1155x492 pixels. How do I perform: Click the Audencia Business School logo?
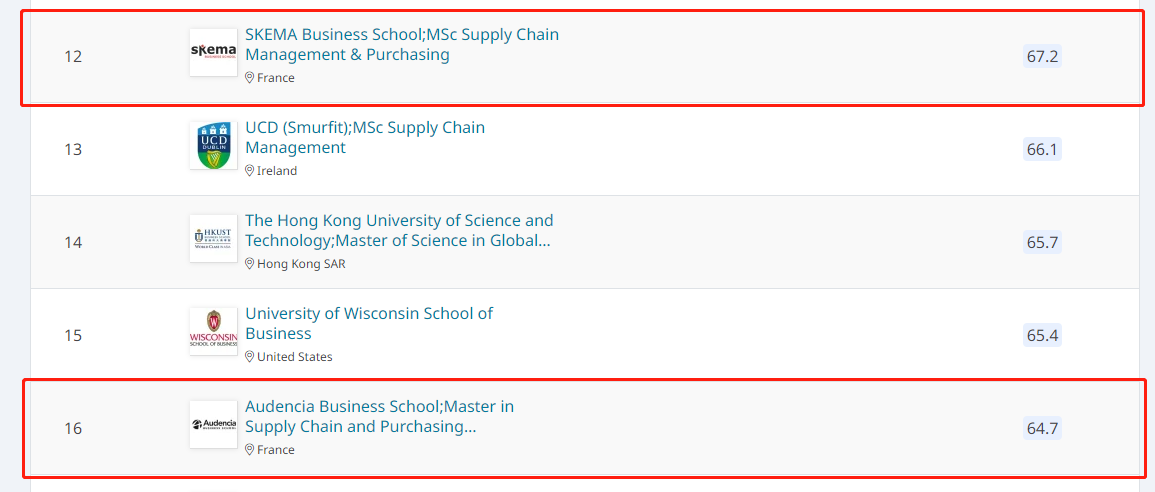[x=213, y=425]
